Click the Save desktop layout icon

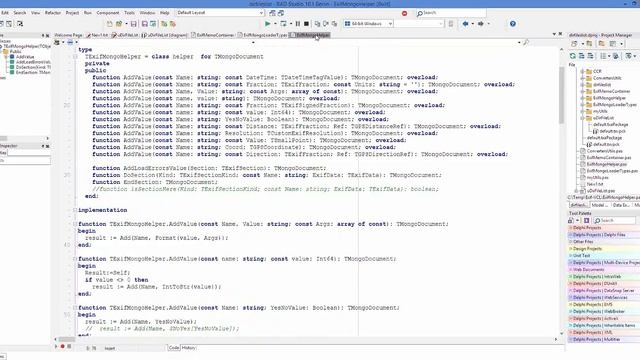[x=272, y=13]
